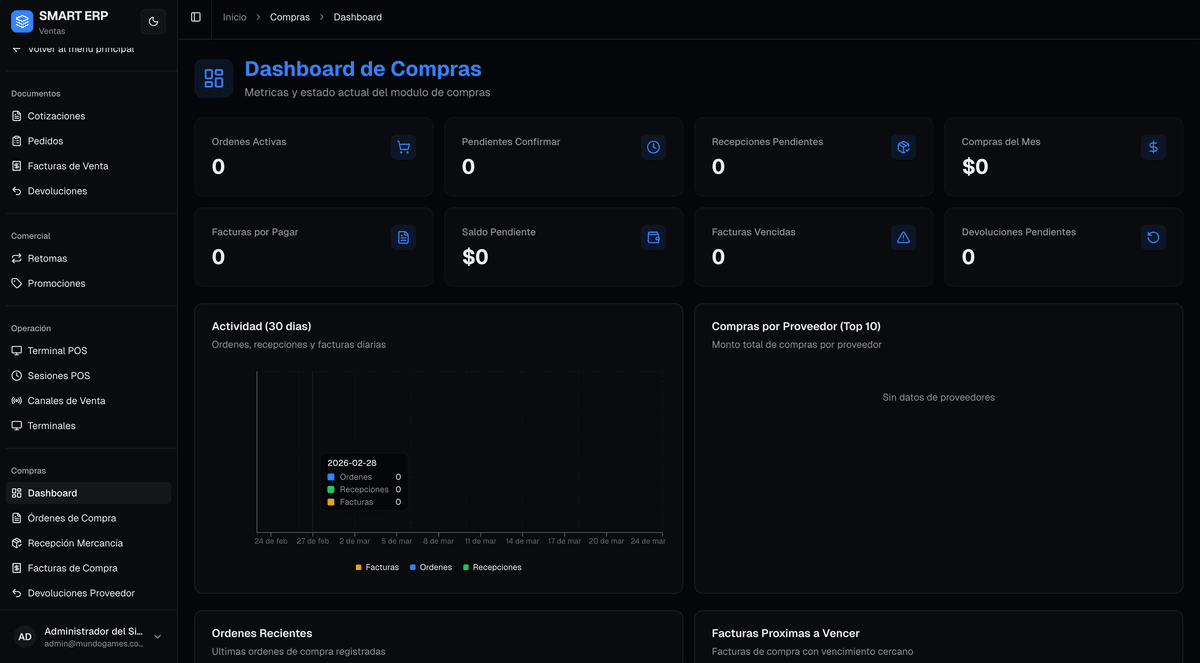Viewport: 1200px width, 663px height.
Task: Open Órdenes de Compra in the sidebar
Action: 71,518
